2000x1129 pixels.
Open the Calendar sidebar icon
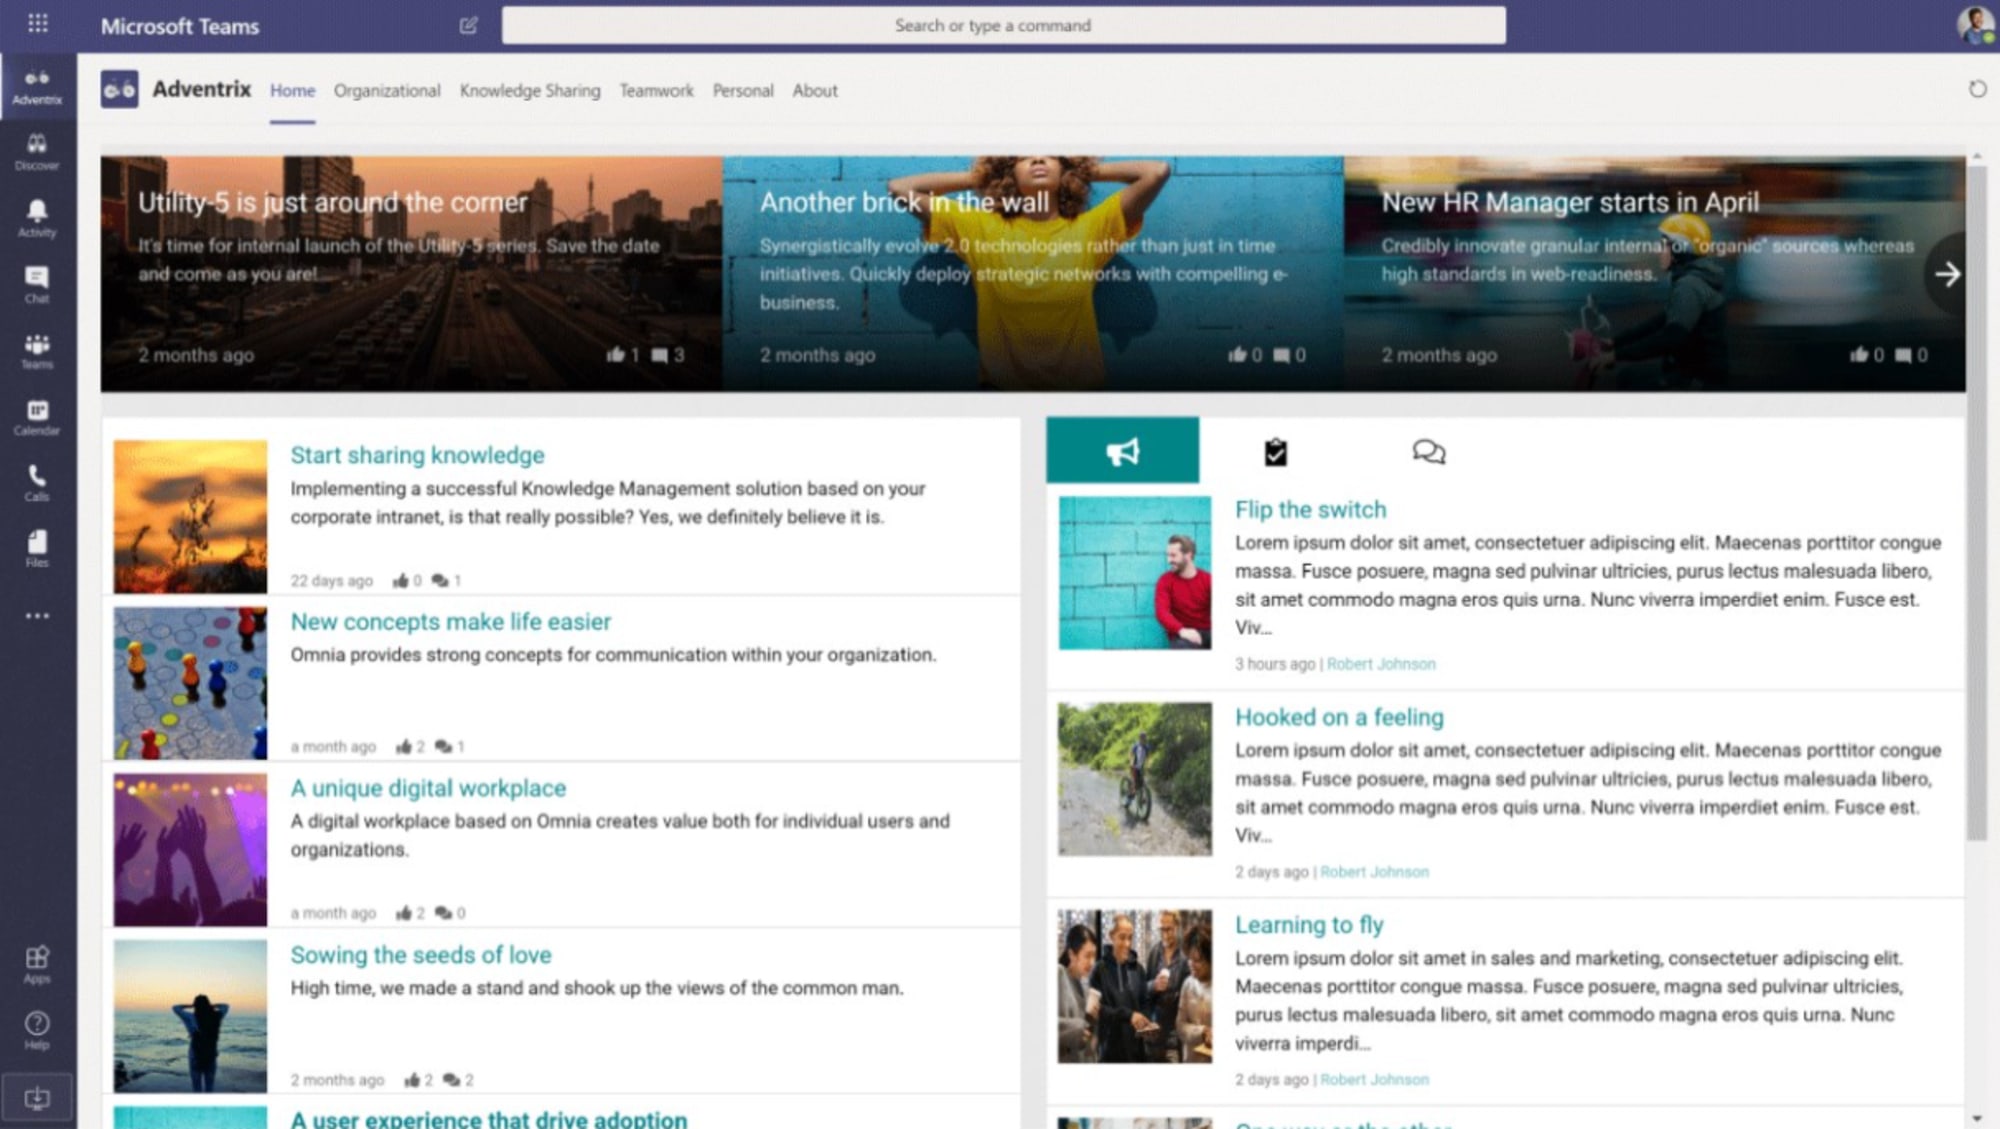coord(37,416)
